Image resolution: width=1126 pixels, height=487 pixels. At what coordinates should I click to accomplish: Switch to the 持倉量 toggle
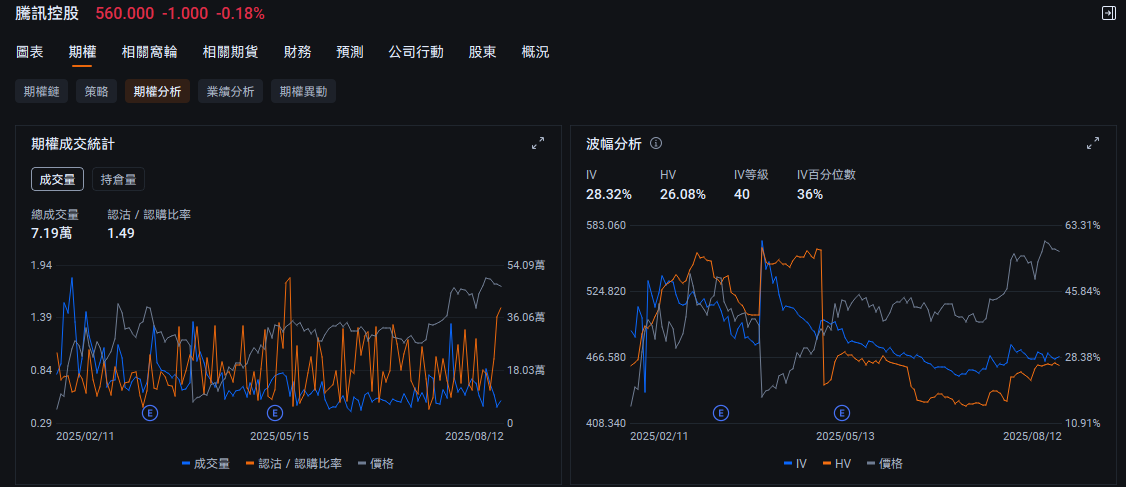tap(118, 180)
